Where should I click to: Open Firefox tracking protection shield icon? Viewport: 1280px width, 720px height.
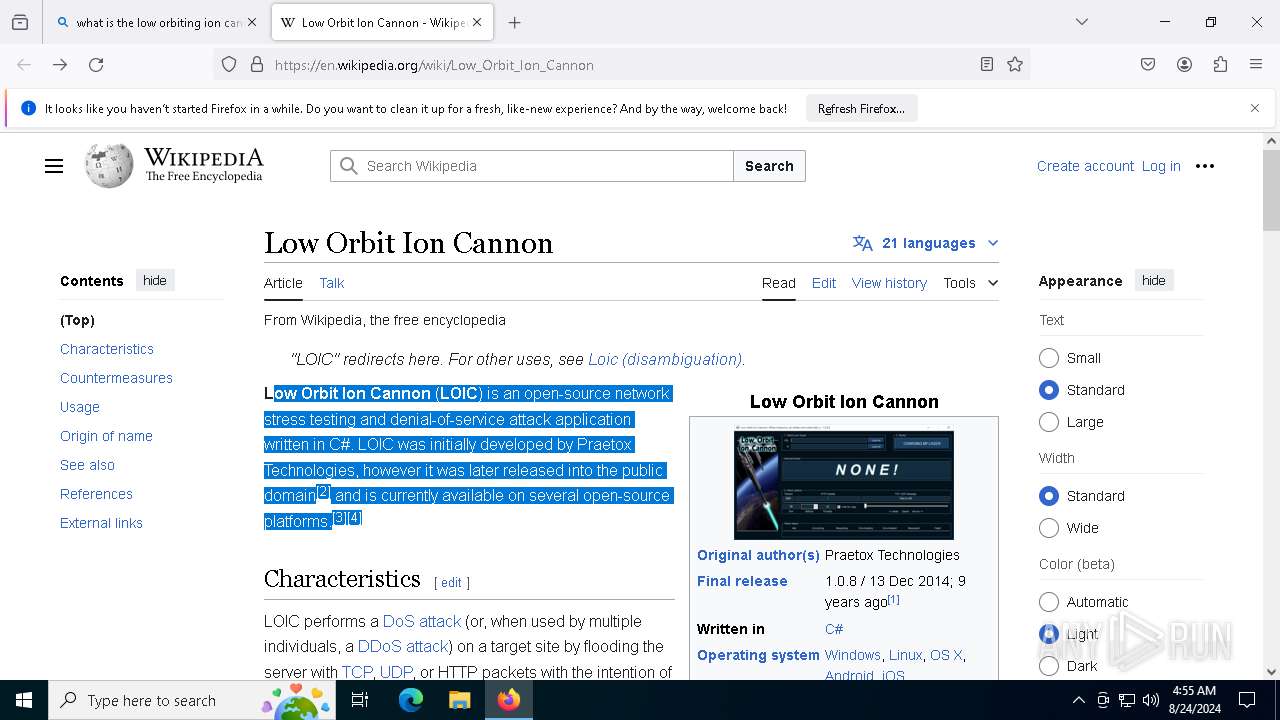(229, 65)
